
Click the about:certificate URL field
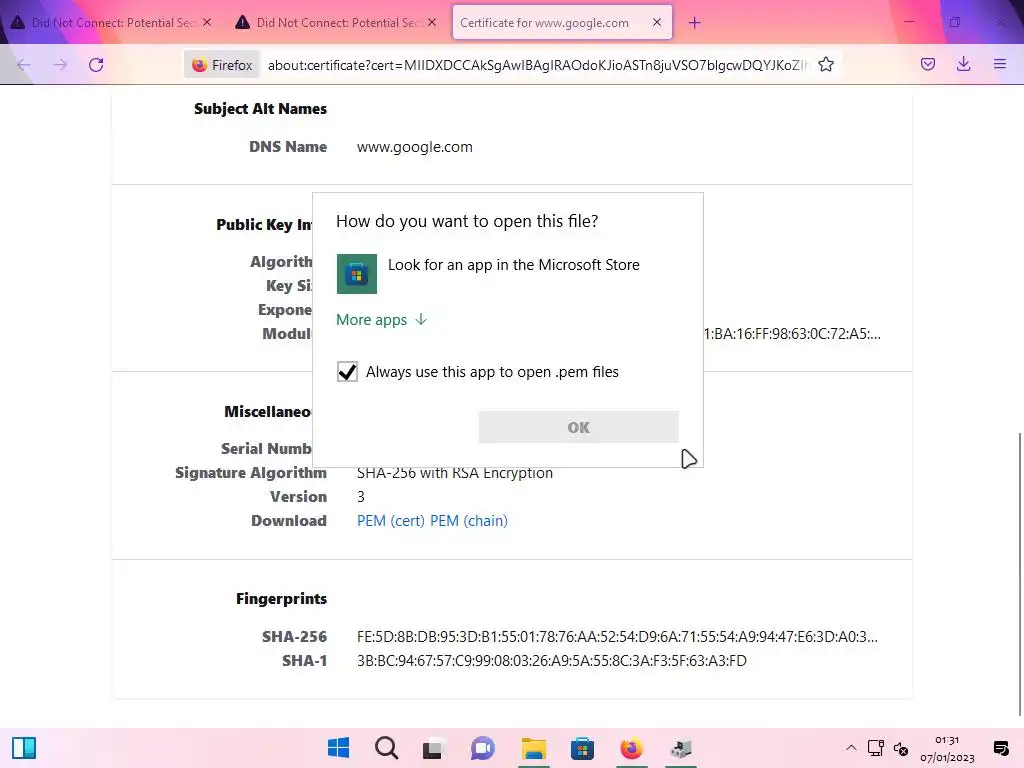537,65
